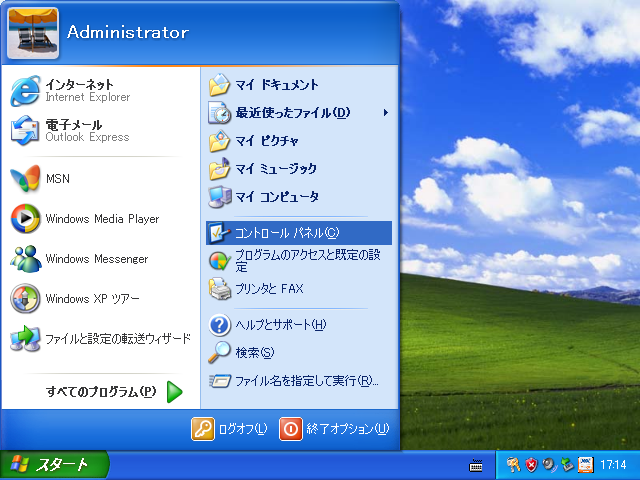Open the ファイルと設定の転送ウィザード icon
This screenshot has width=640, height=480.
[25, 339]
